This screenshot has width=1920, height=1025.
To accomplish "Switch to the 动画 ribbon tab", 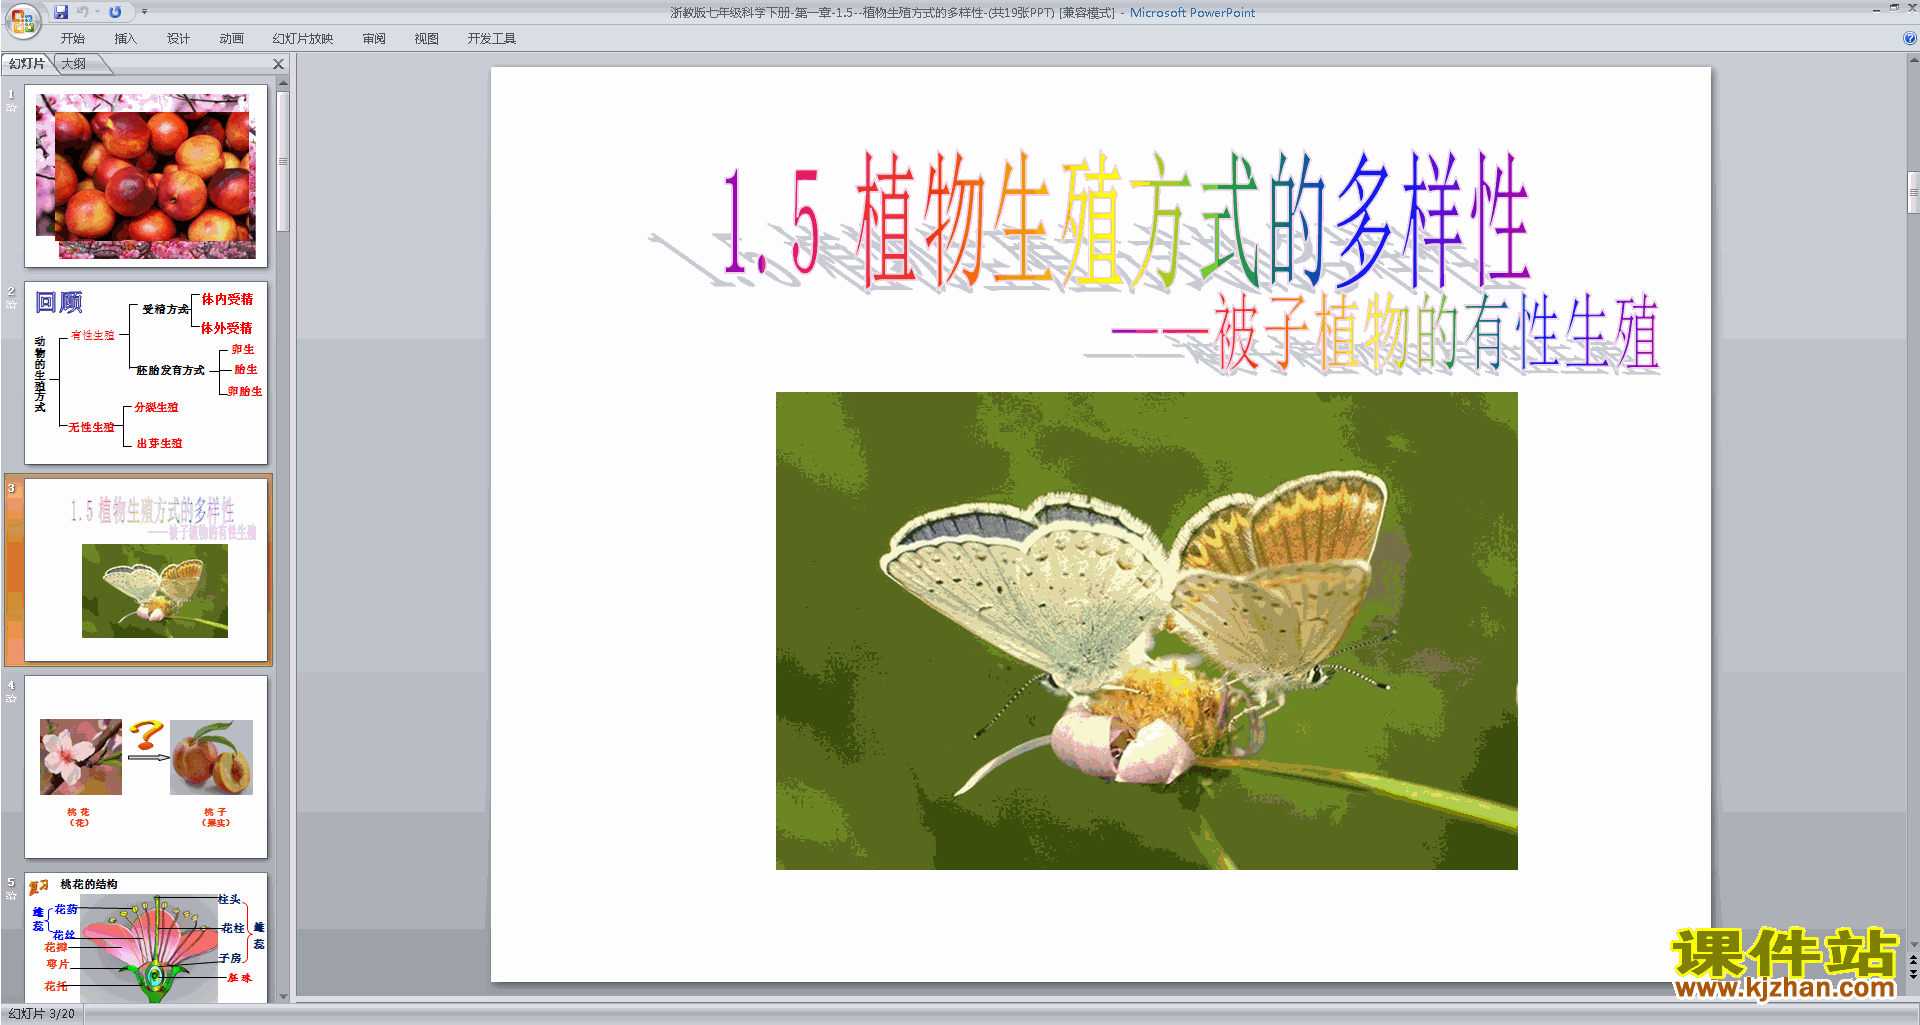I will pos(231,39).
